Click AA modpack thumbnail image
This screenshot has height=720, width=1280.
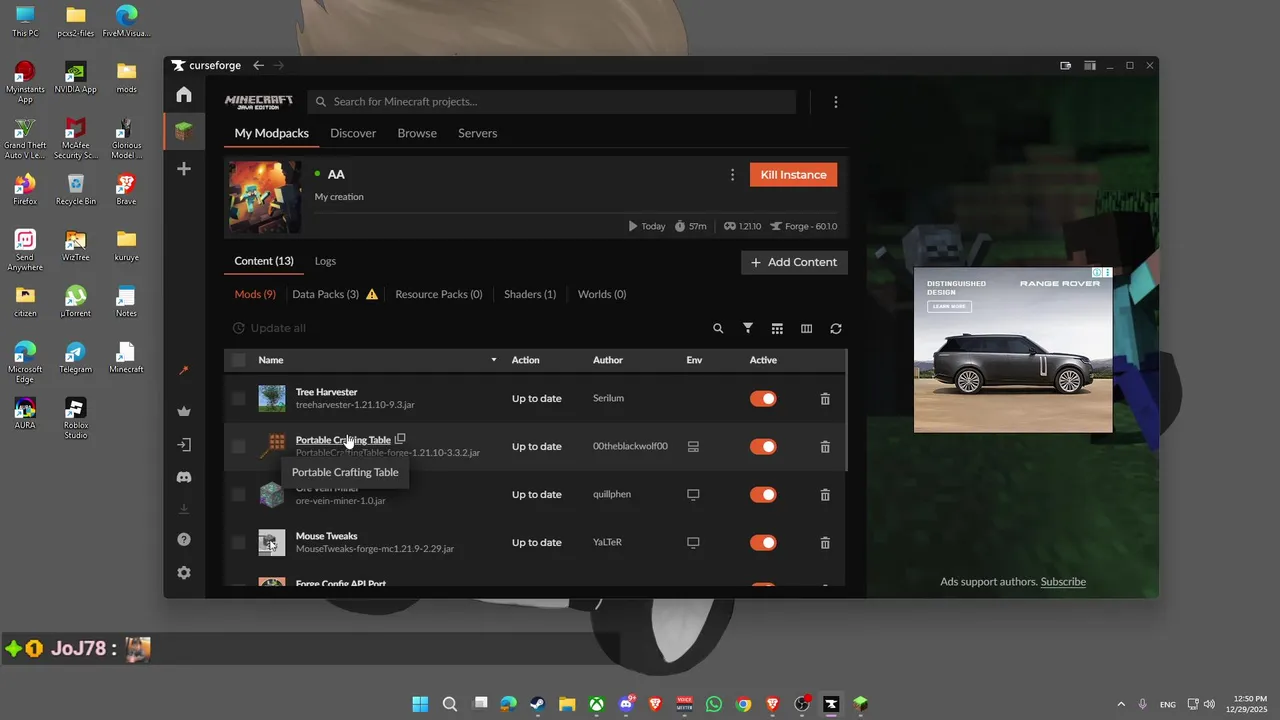tap(265, 197)
